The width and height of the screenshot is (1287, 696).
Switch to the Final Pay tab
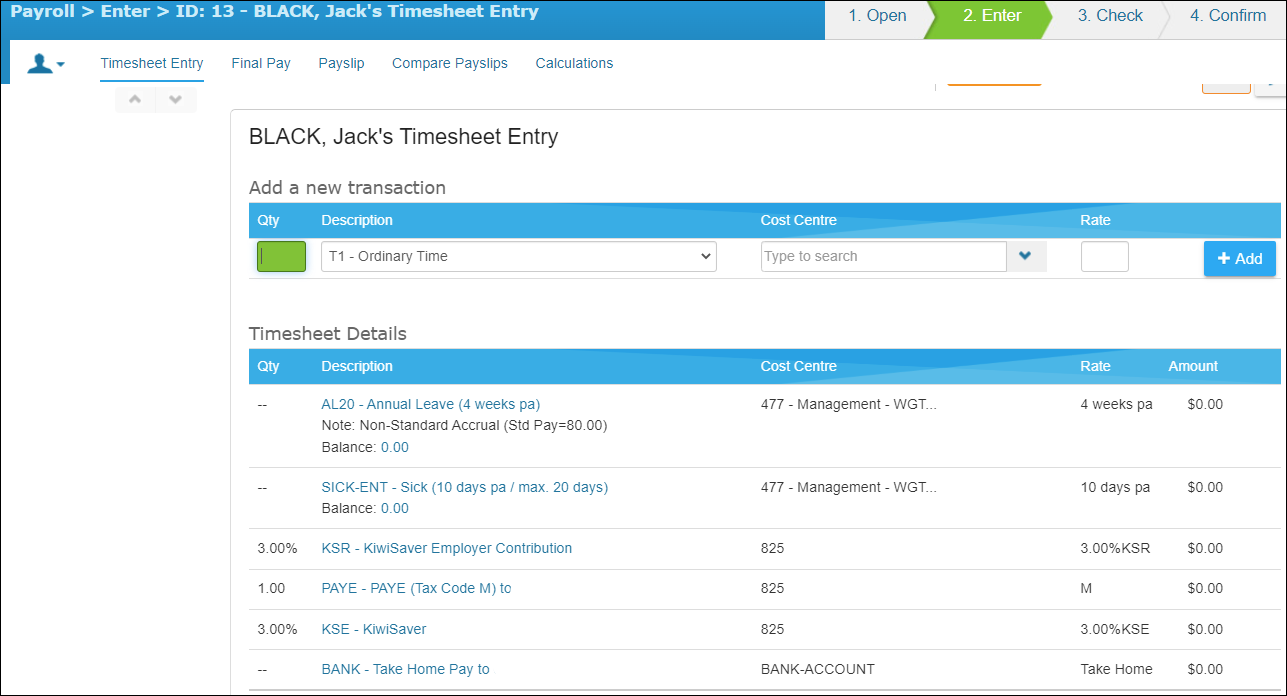(261, 63)
